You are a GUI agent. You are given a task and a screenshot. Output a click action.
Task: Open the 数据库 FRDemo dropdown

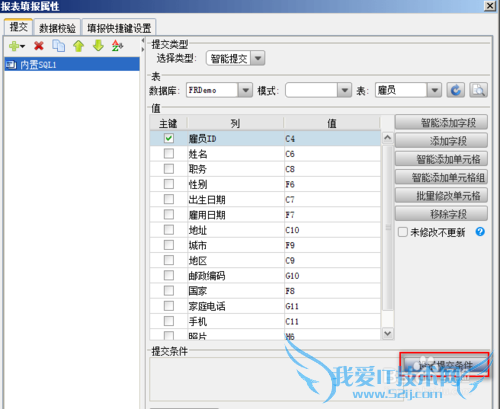(x=245, y=90)
